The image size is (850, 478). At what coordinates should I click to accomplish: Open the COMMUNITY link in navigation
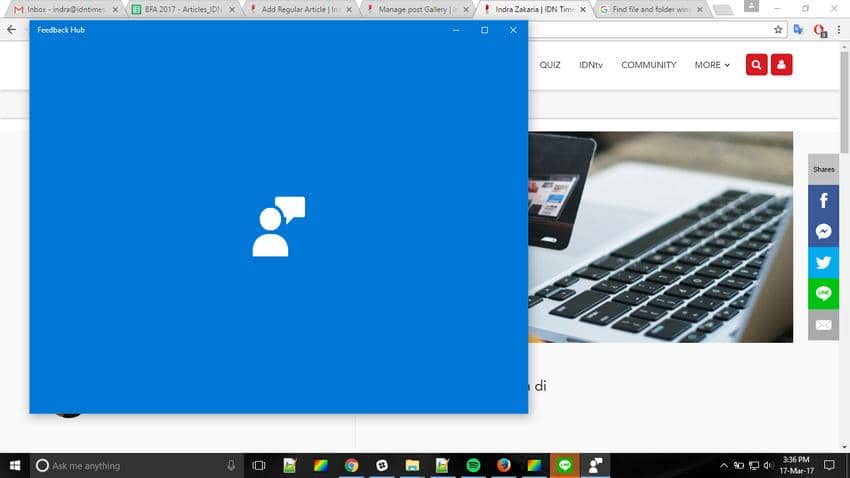click(648, 65)
